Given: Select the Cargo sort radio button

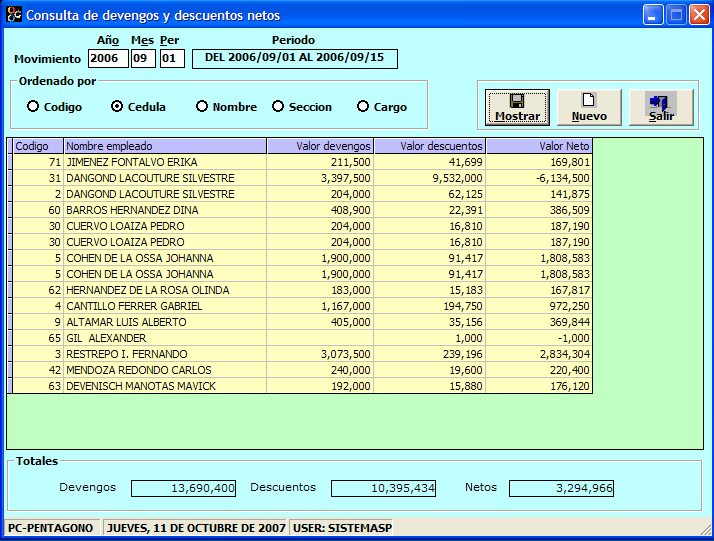Looking at the screenshot, I should pos(362,107).
